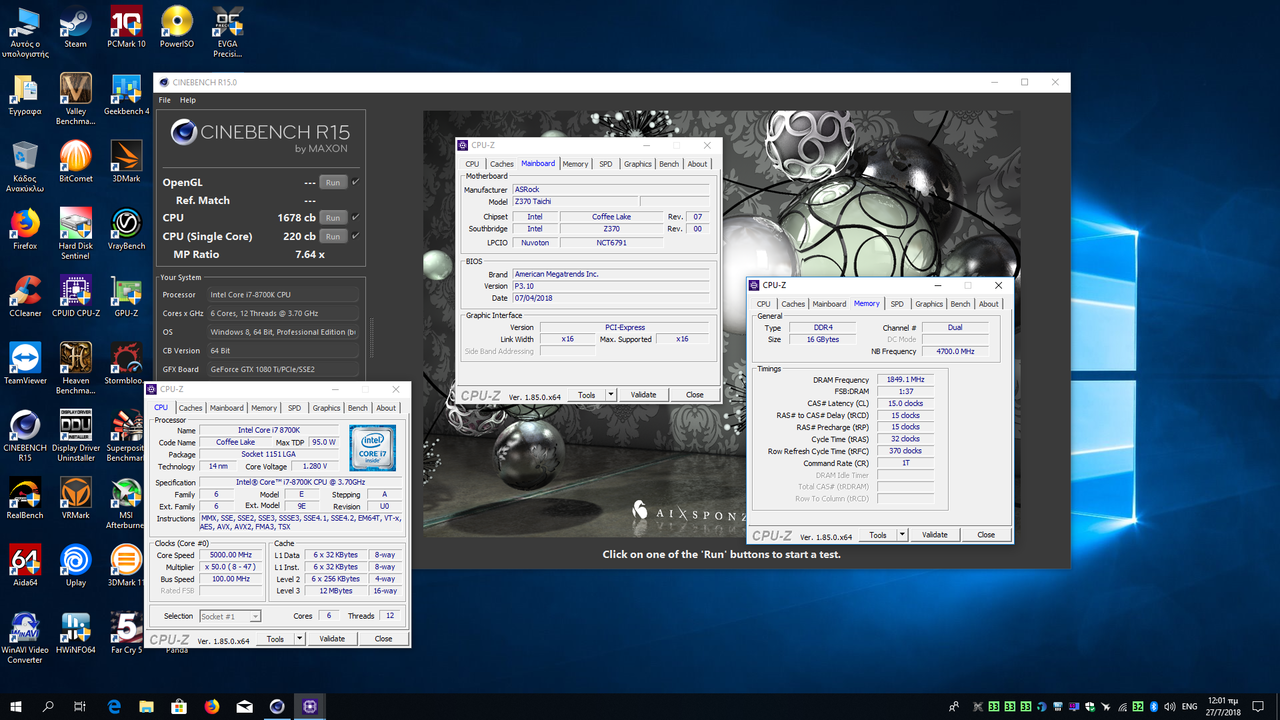Open About tab in CPU-Z Memory window
Image resolution: width=1280 pixels, height=720 pixels.
tap(988, 304)
